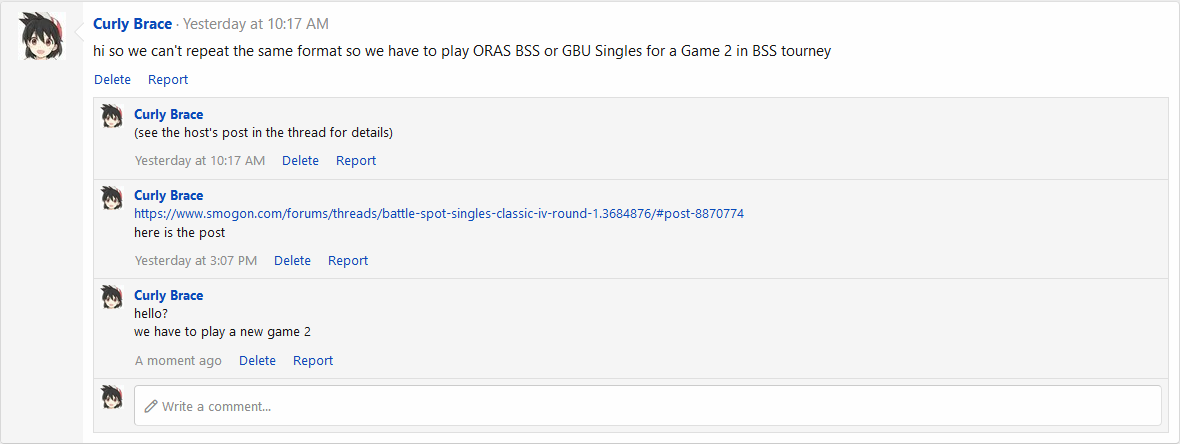
Task: Click the pencil icon in comment box
Action: point(151,406)
